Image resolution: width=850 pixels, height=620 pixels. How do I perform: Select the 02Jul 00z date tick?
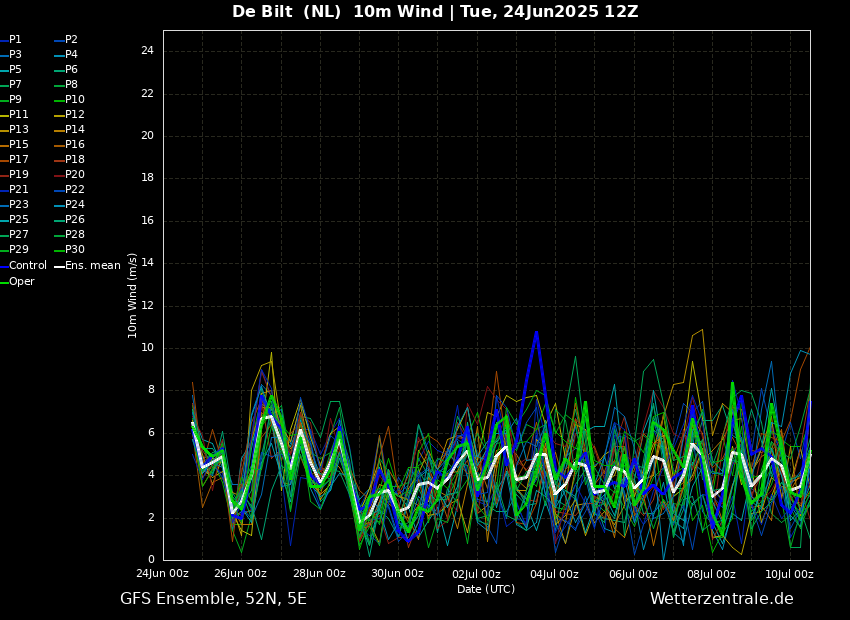(476, 574)
